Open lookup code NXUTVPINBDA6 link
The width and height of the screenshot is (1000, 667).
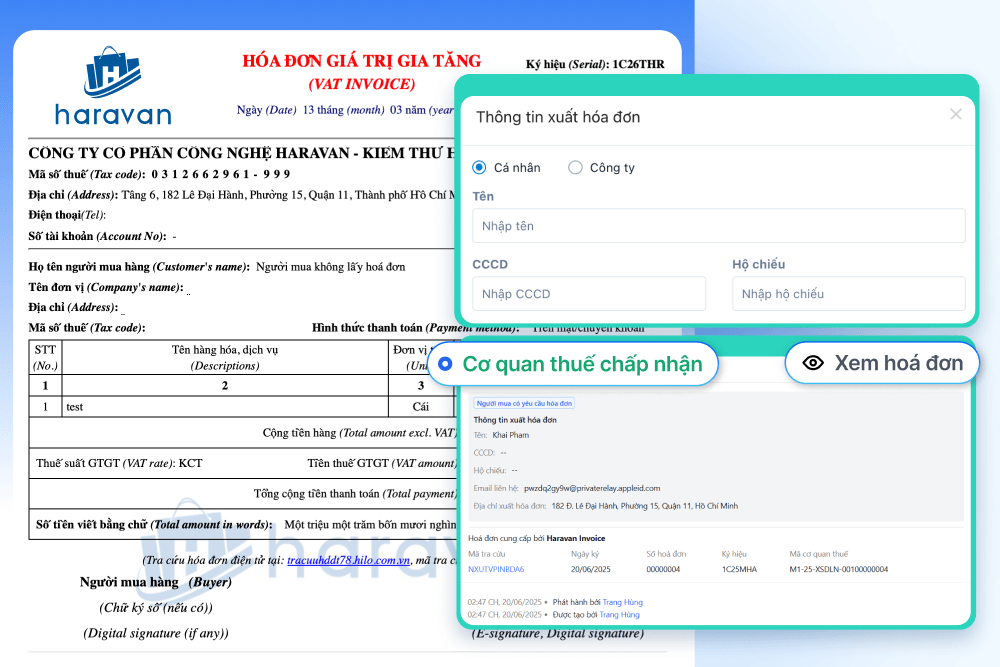496,569
